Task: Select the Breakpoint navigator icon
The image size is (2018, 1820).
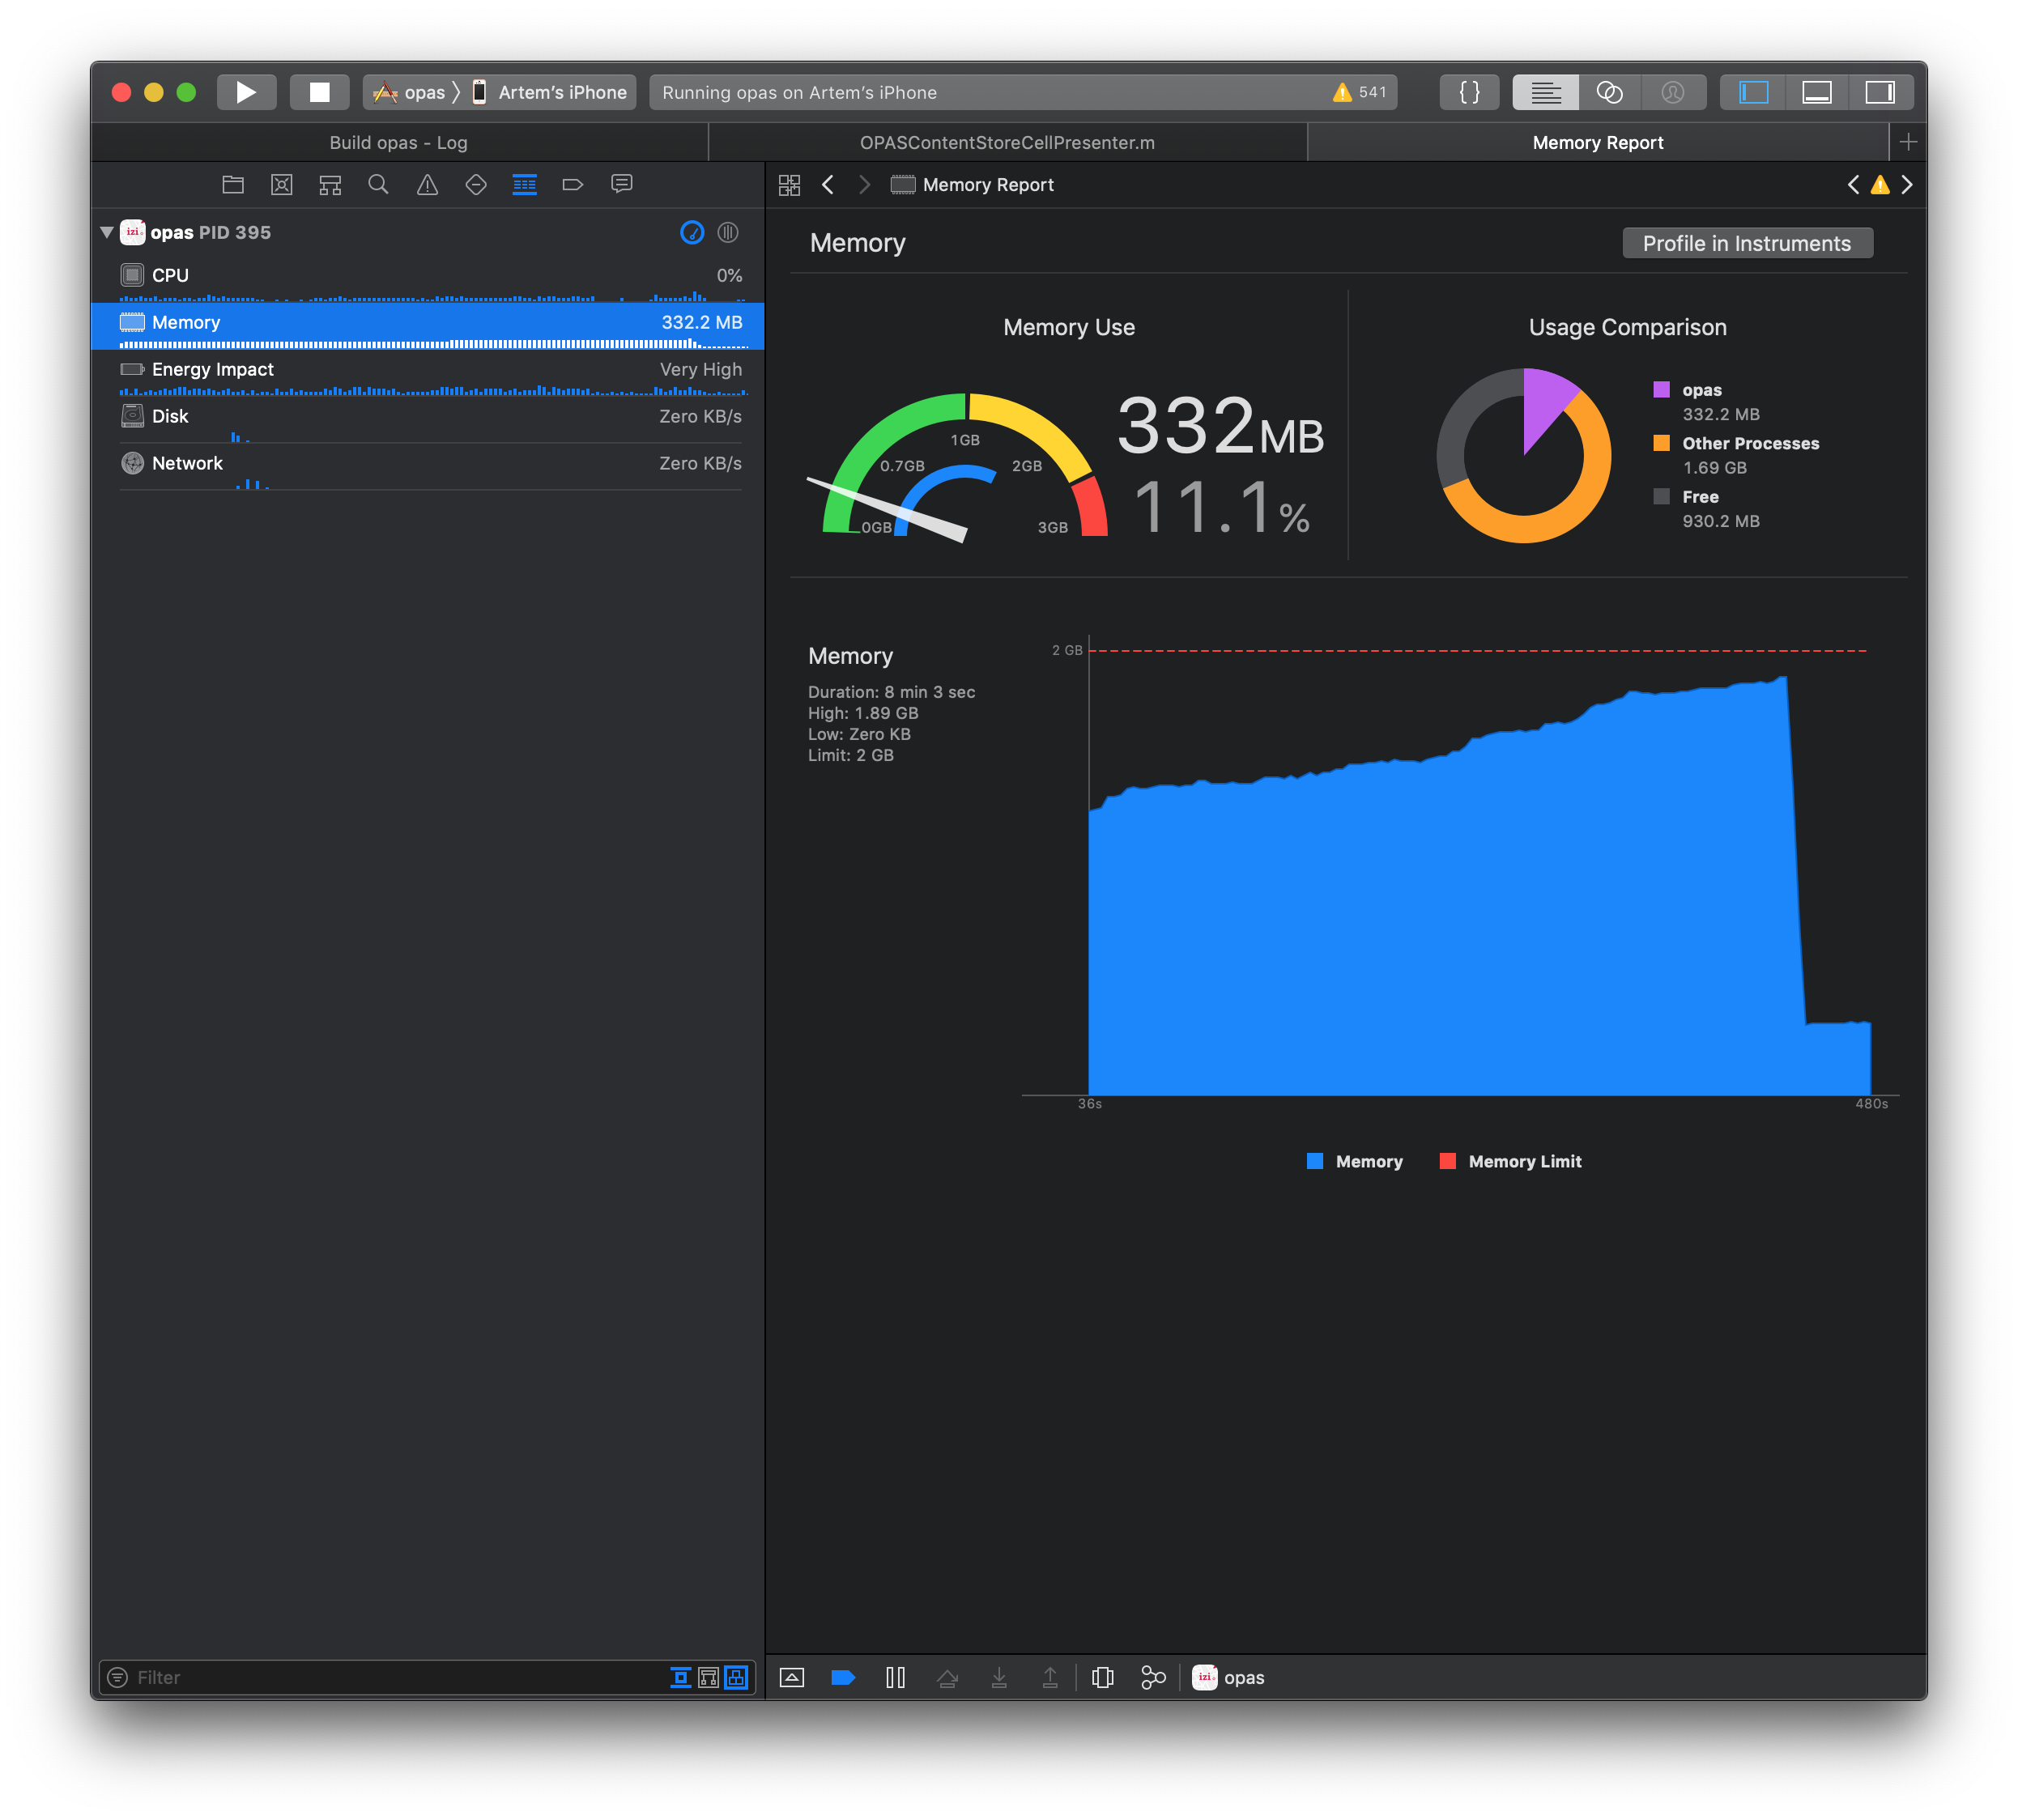Action: pos(572,185)
